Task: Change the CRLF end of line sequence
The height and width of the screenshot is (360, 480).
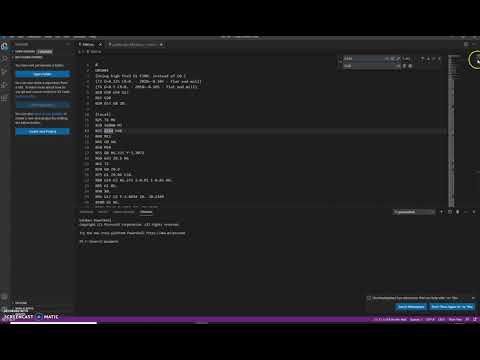Action: [x=441, y=319]
